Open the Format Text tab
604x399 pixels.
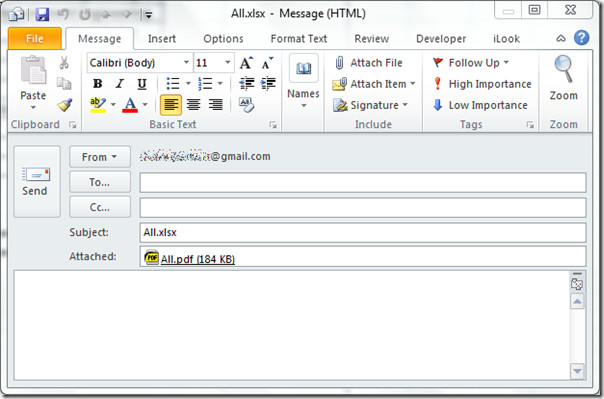coord(299,39)
